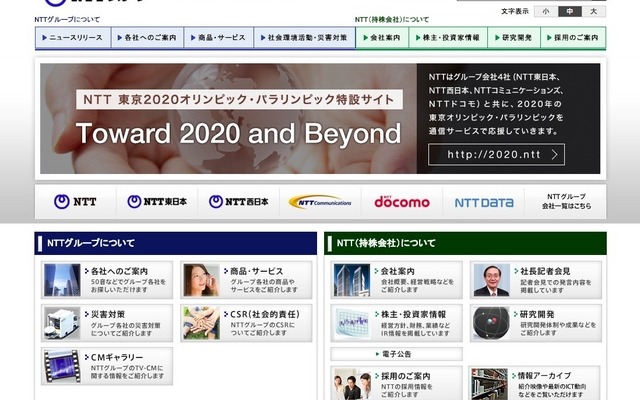The image size is (640, 400).
Task: Click 記者会見での発言内容を description text
Action: pos(556,282)
